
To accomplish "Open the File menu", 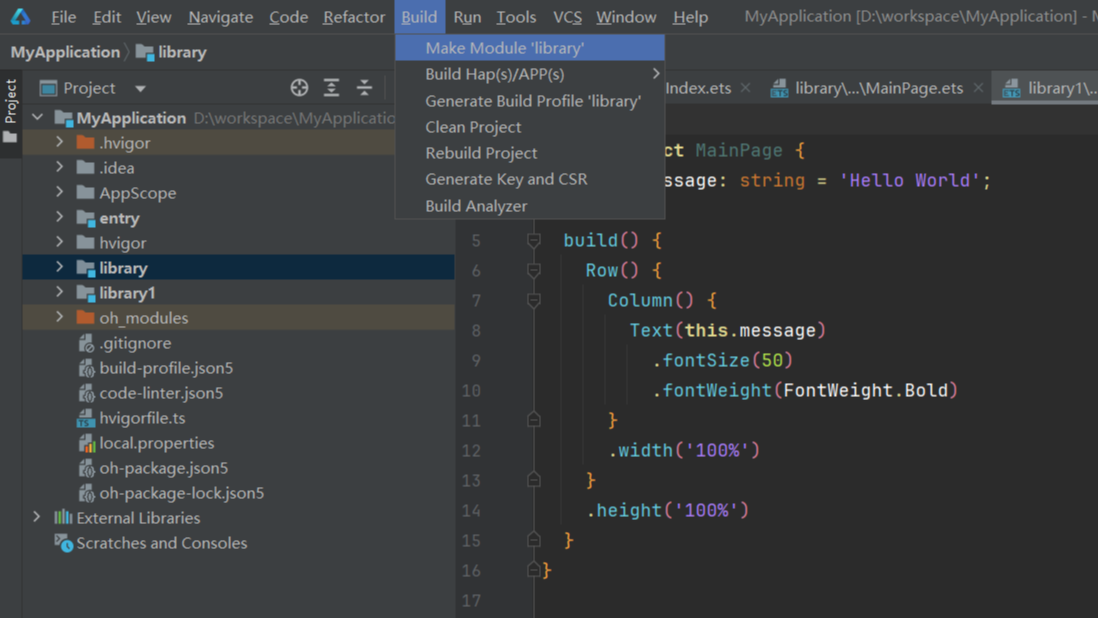I will pos(64,17).
